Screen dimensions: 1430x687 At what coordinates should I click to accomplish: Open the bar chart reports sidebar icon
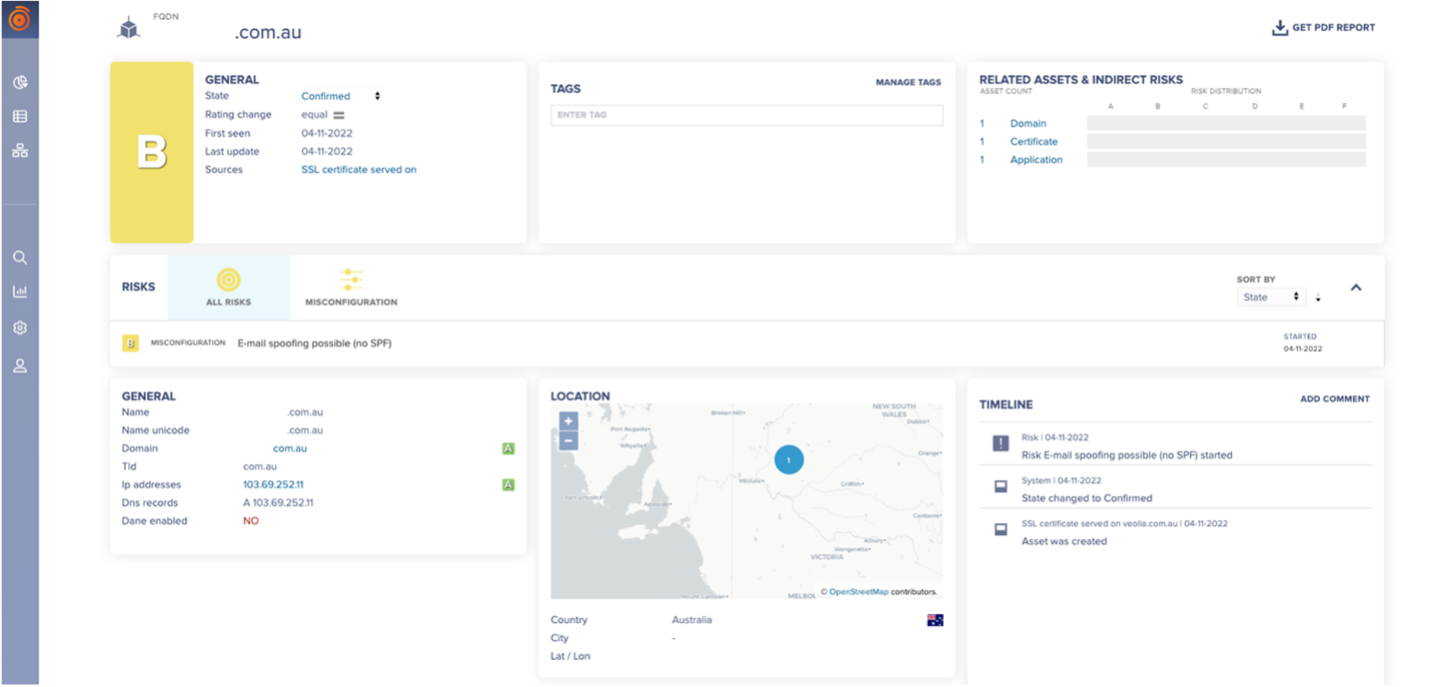click(x=20, y=292)
